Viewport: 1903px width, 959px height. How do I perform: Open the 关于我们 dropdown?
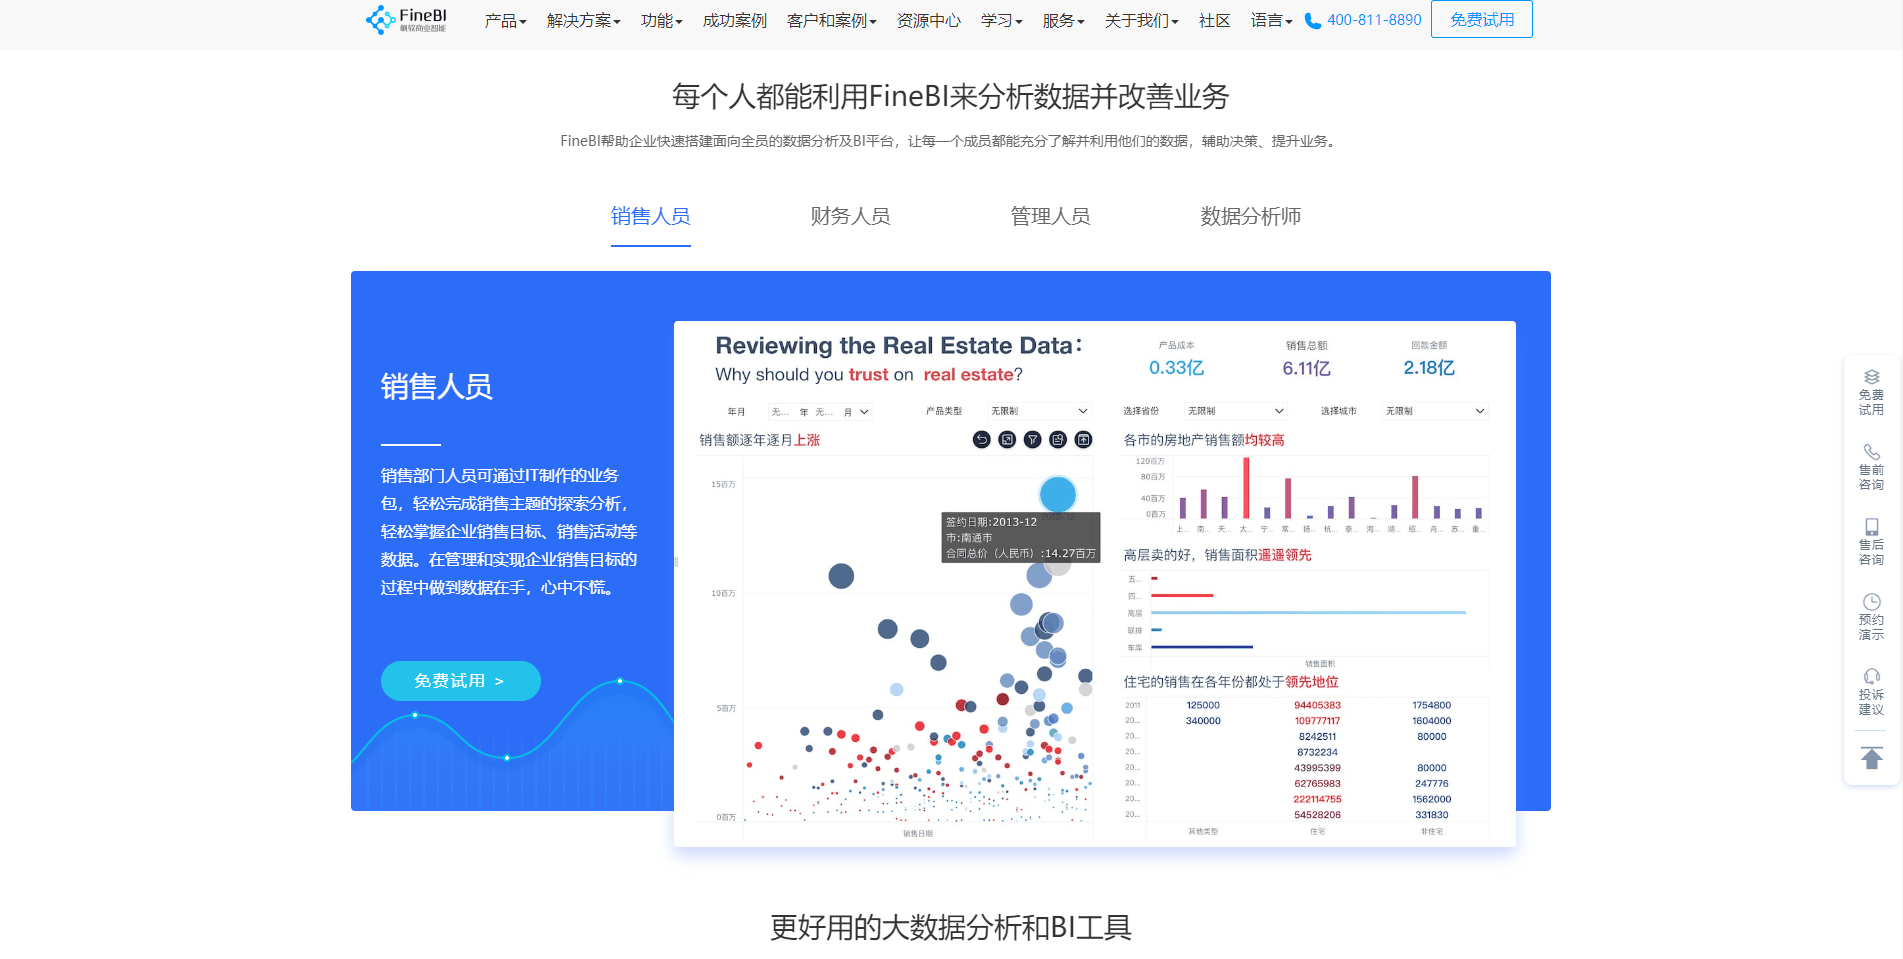pyautogui.click(x=1141, y=21)
